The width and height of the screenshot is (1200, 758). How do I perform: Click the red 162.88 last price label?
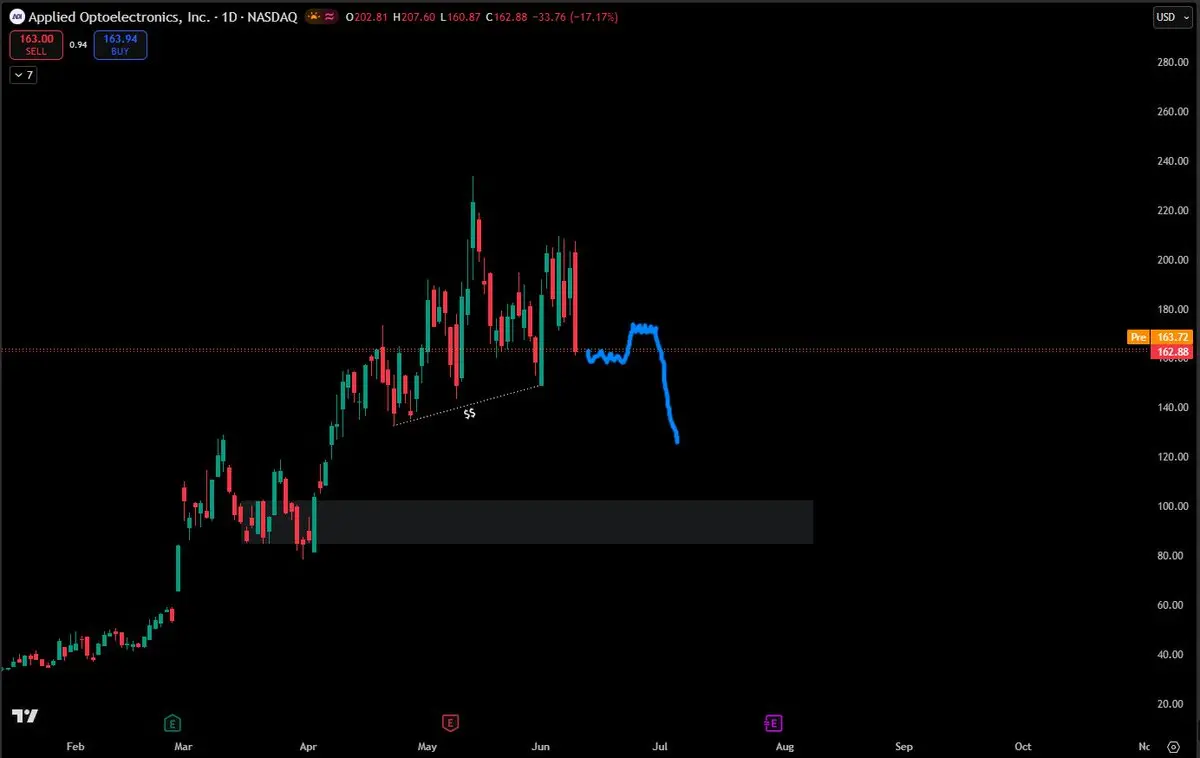coord(1172,352)
